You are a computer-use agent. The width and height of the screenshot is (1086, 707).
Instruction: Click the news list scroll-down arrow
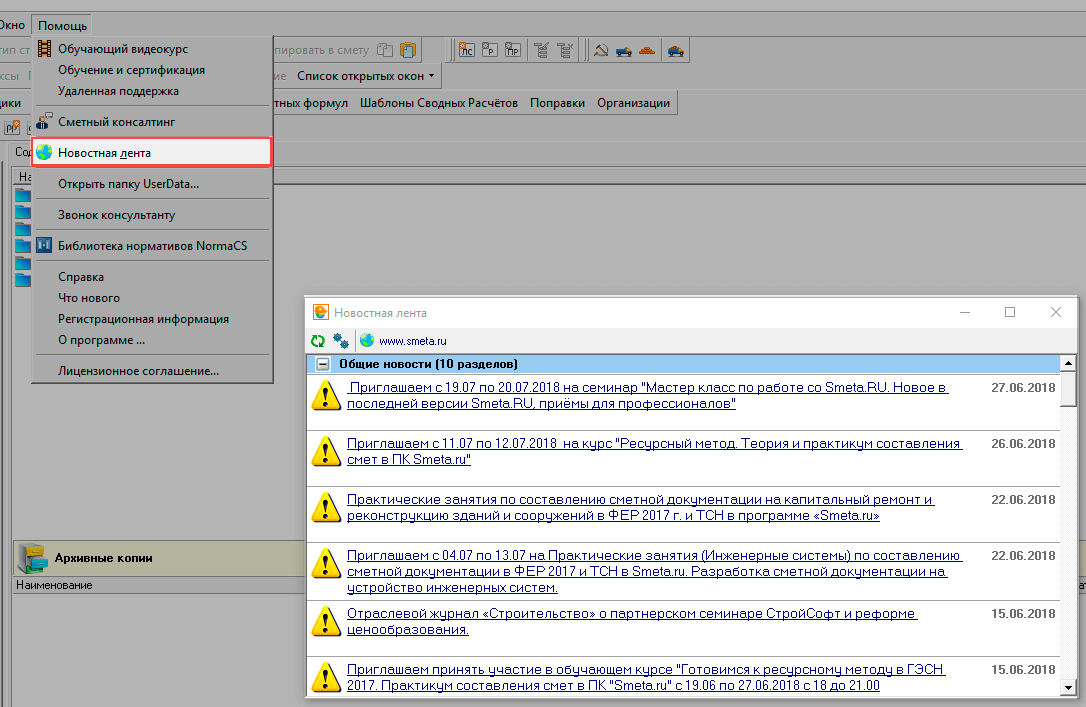tap(1068, 688)
